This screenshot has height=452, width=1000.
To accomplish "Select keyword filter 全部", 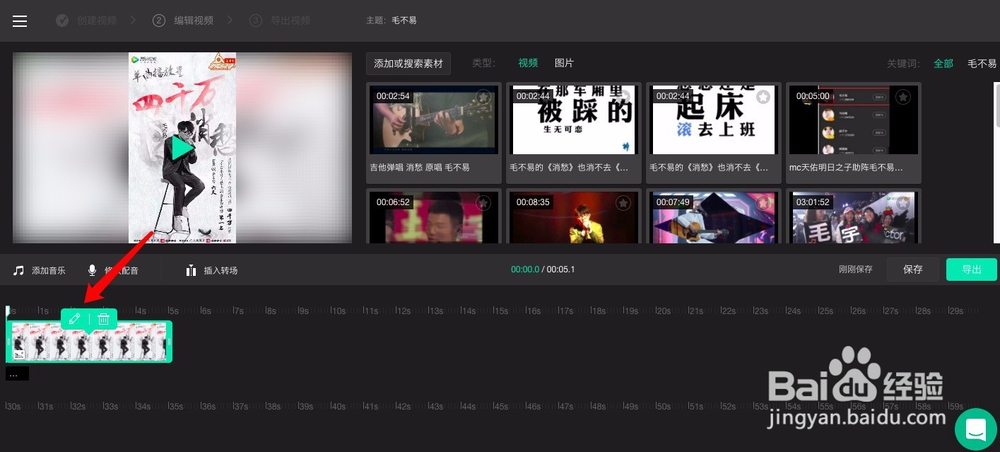I will [x=943, y=64].
